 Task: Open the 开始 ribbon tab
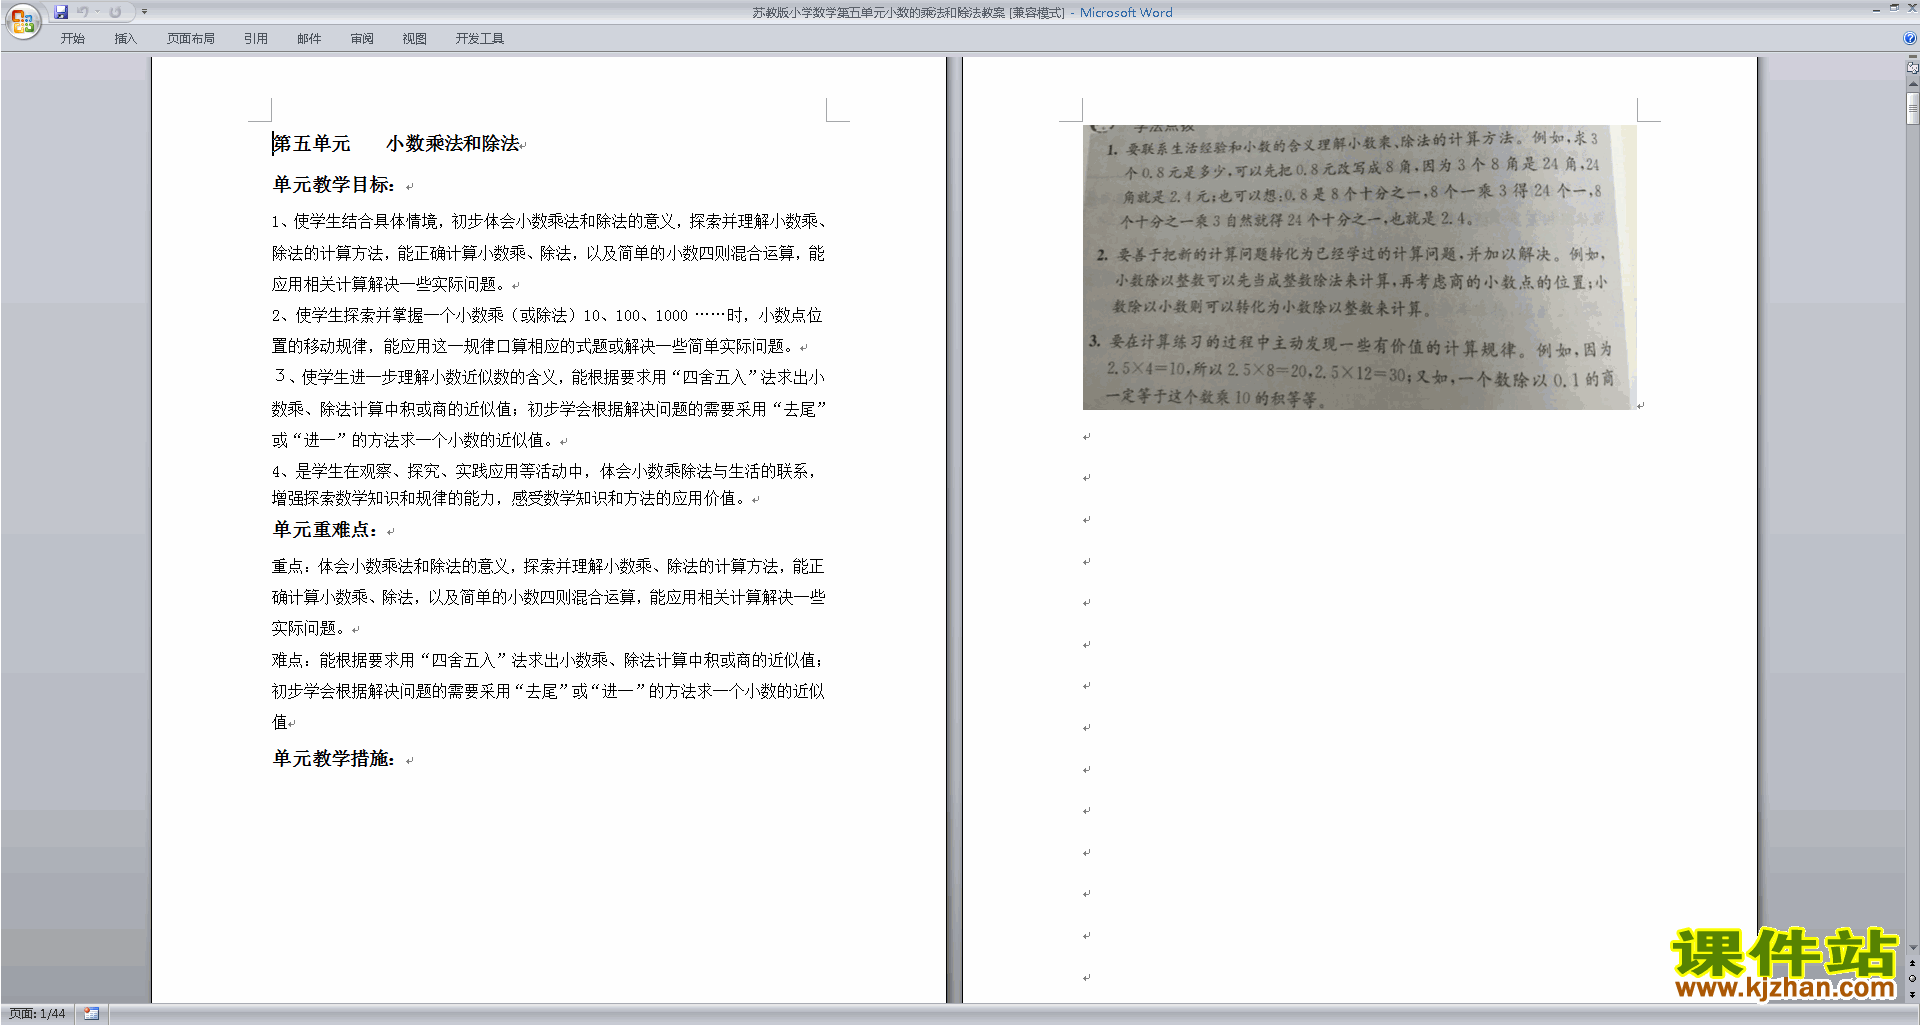[x=72, y=39]
